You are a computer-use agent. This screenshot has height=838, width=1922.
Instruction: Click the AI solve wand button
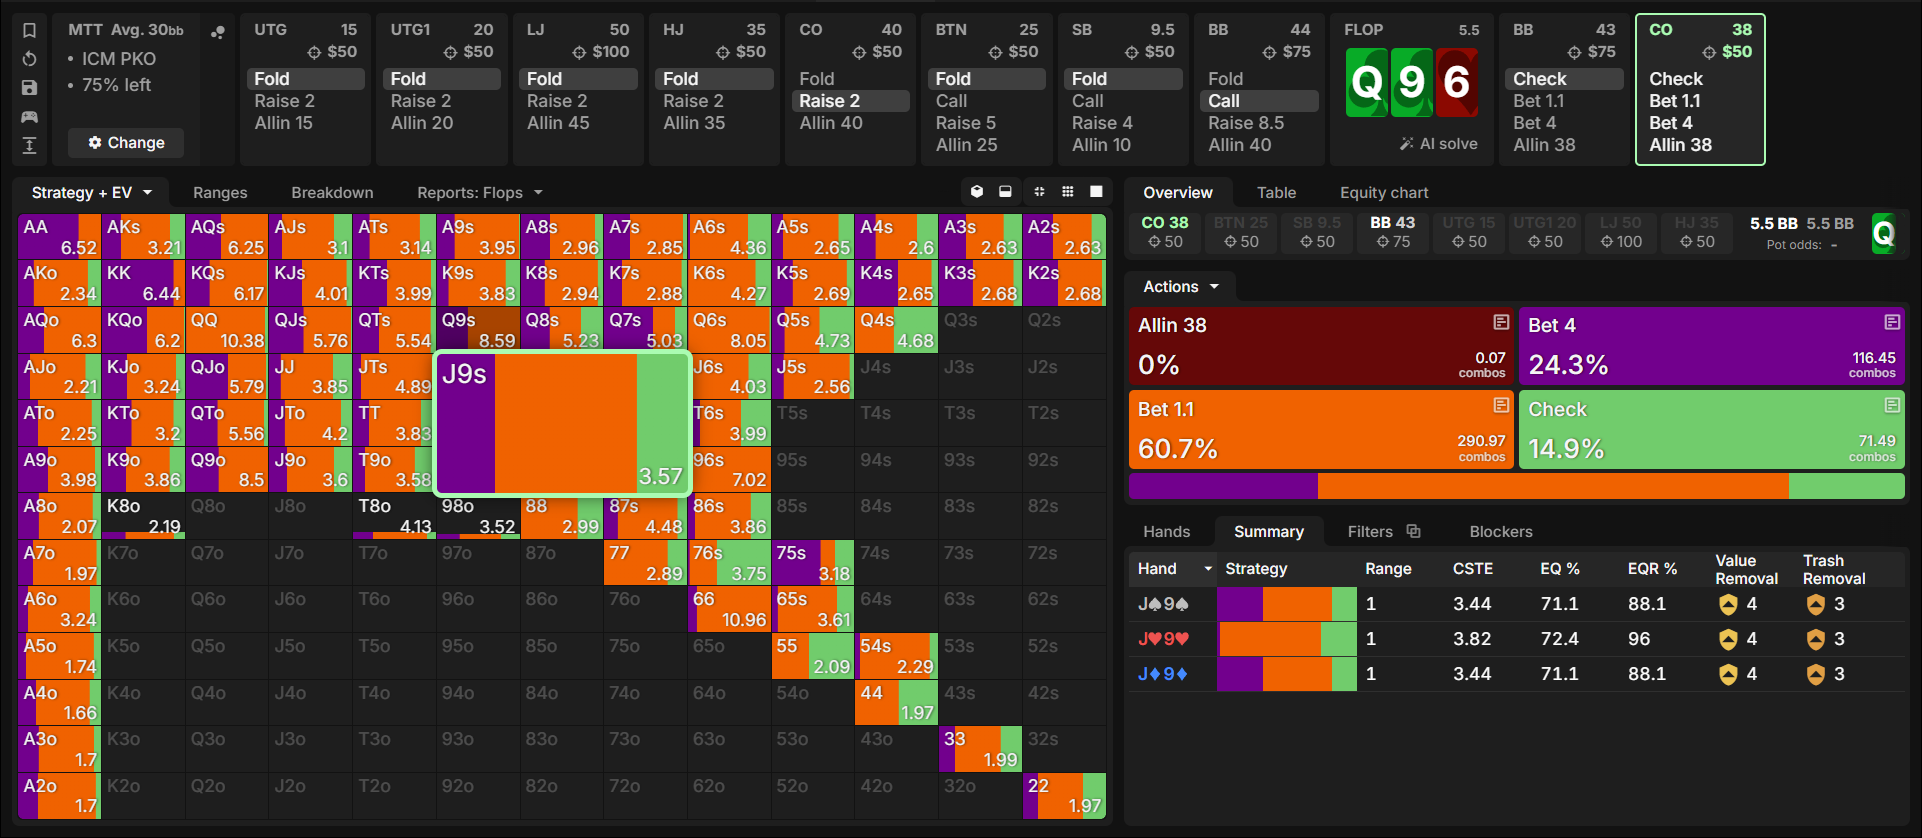(1438, 144)
